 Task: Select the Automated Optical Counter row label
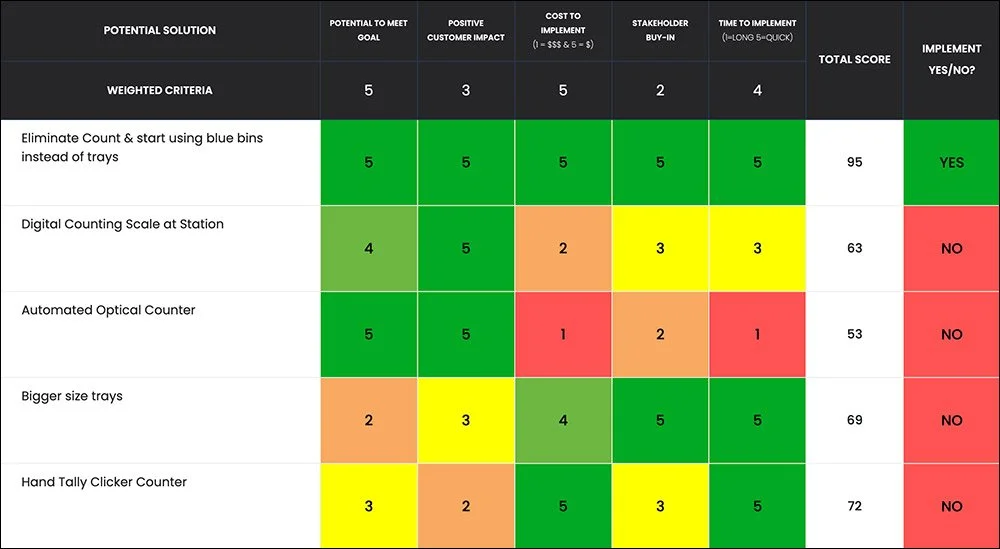pos(108,311)
